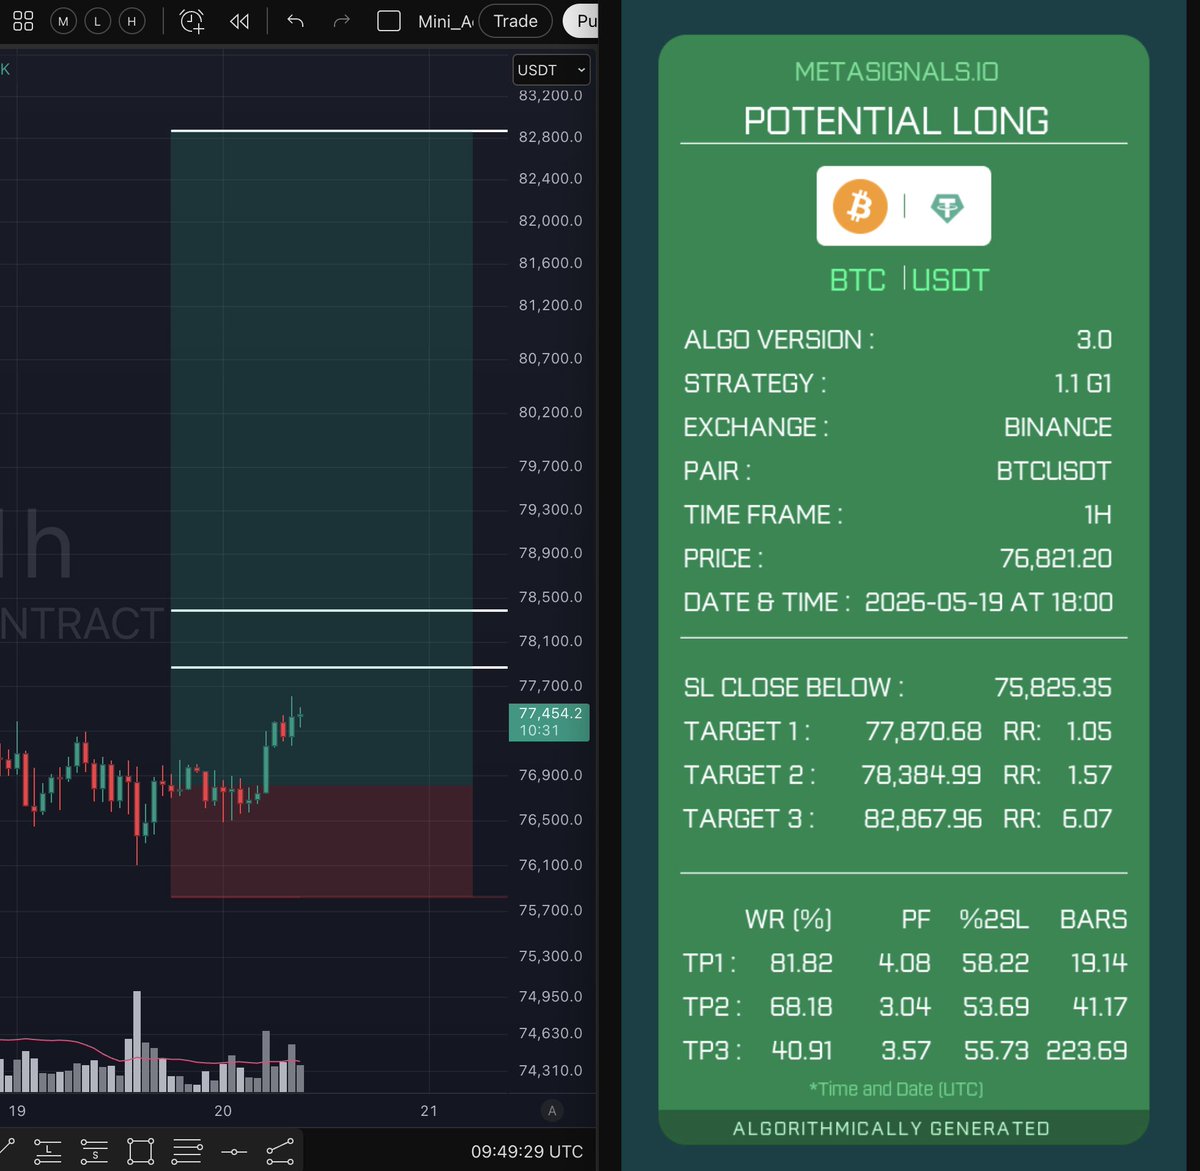Select the Horizontal Line drawing tool
Viewport: 1200px width, 1171px height.
click(x=234, y=1152)
